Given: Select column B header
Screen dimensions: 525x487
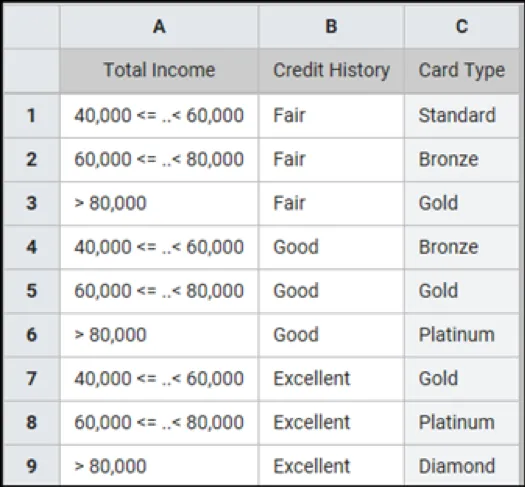Looking at the screenshot, I should click(x=331, y=26).
